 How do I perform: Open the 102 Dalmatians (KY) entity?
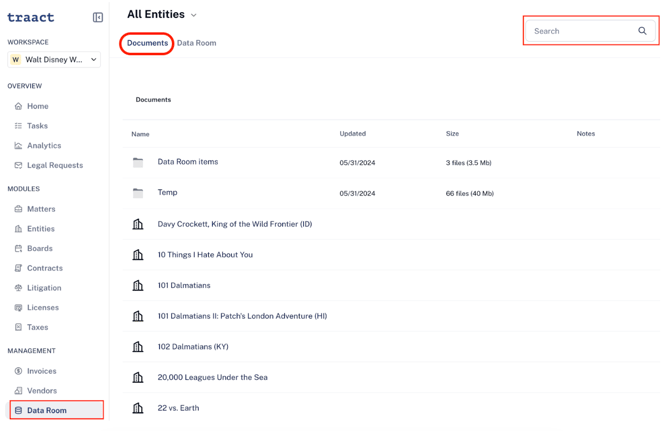pos(193,346)
